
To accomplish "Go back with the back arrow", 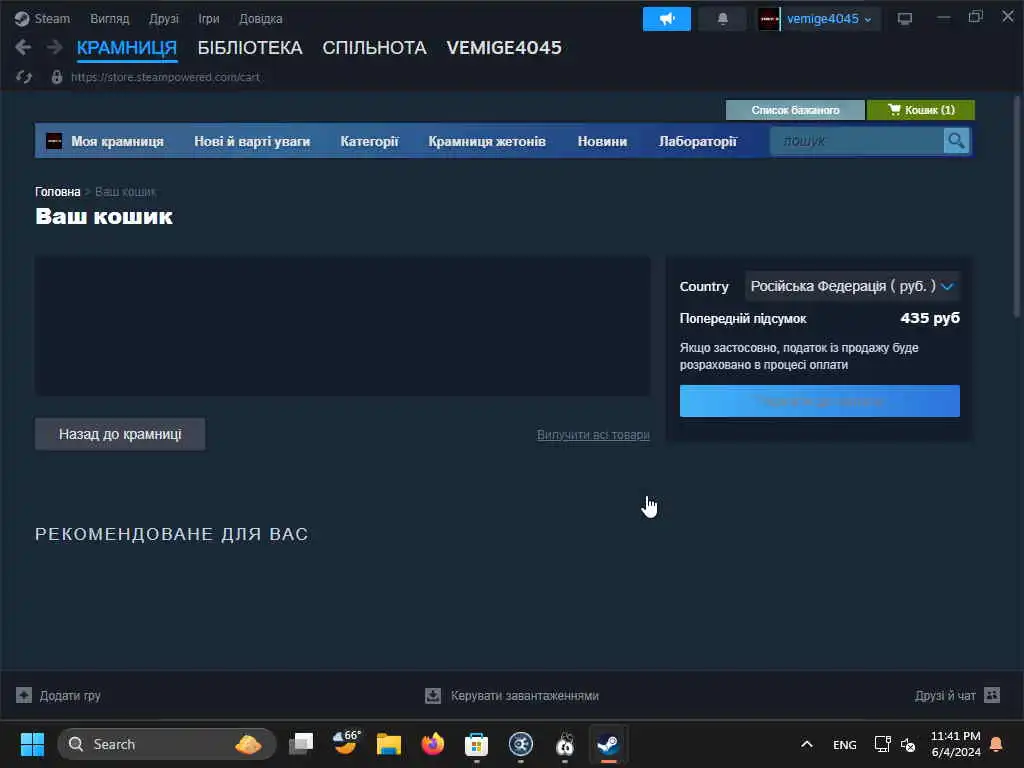I will (x=23, y=47).
